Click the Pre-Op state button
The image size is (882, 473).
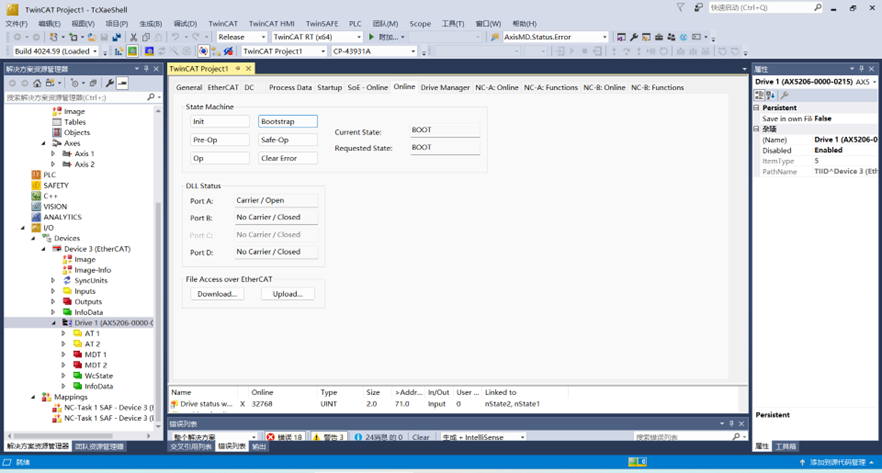click(220, 140)
